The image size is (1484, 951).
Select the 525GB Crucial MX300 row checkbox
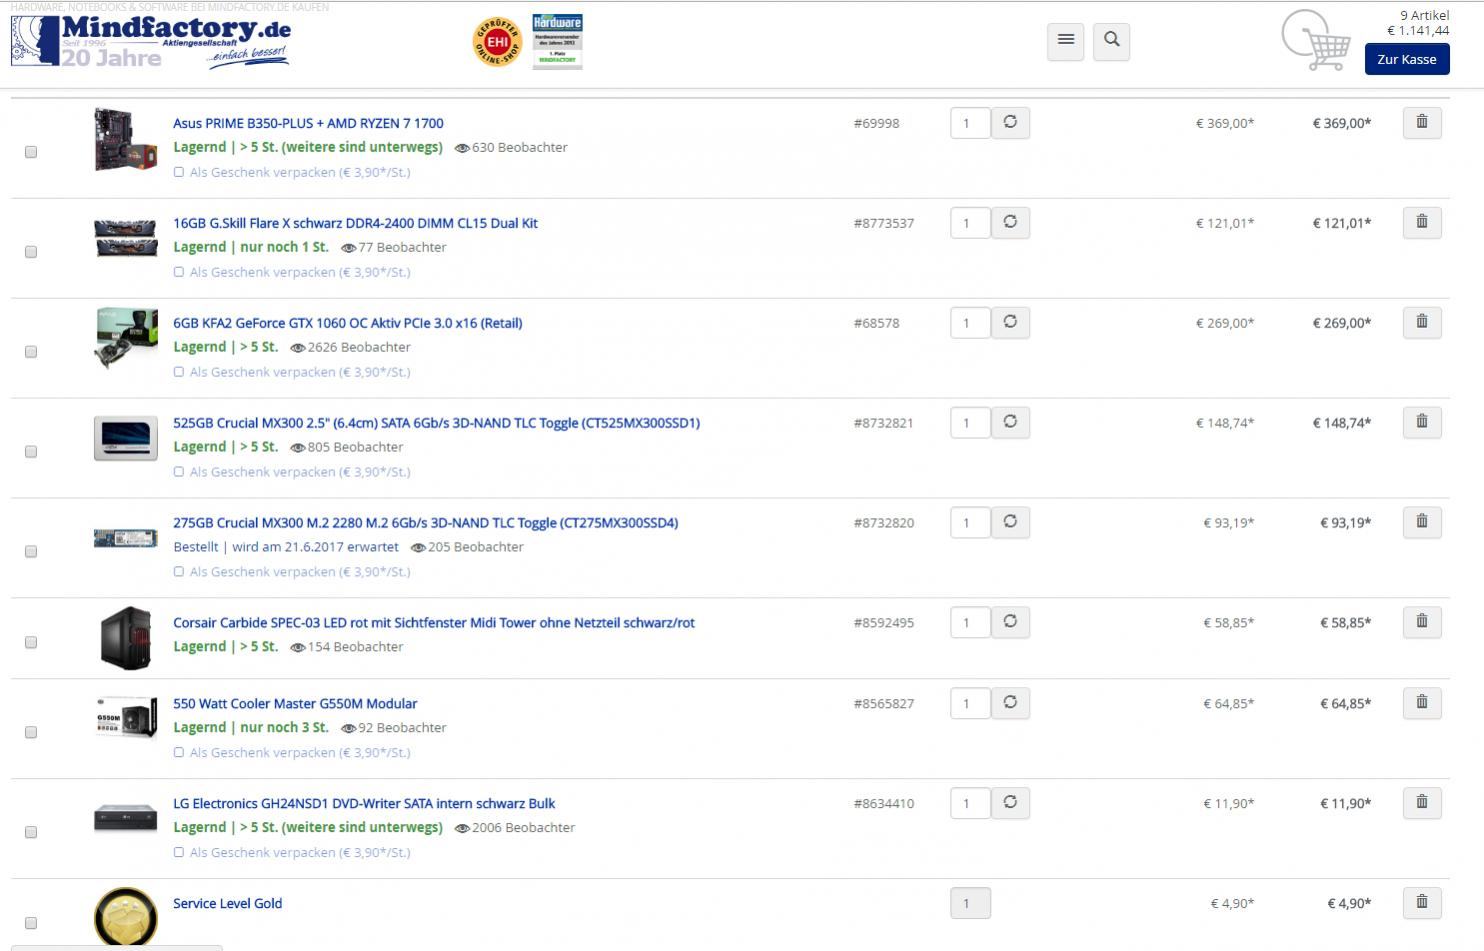click(31, 452)
